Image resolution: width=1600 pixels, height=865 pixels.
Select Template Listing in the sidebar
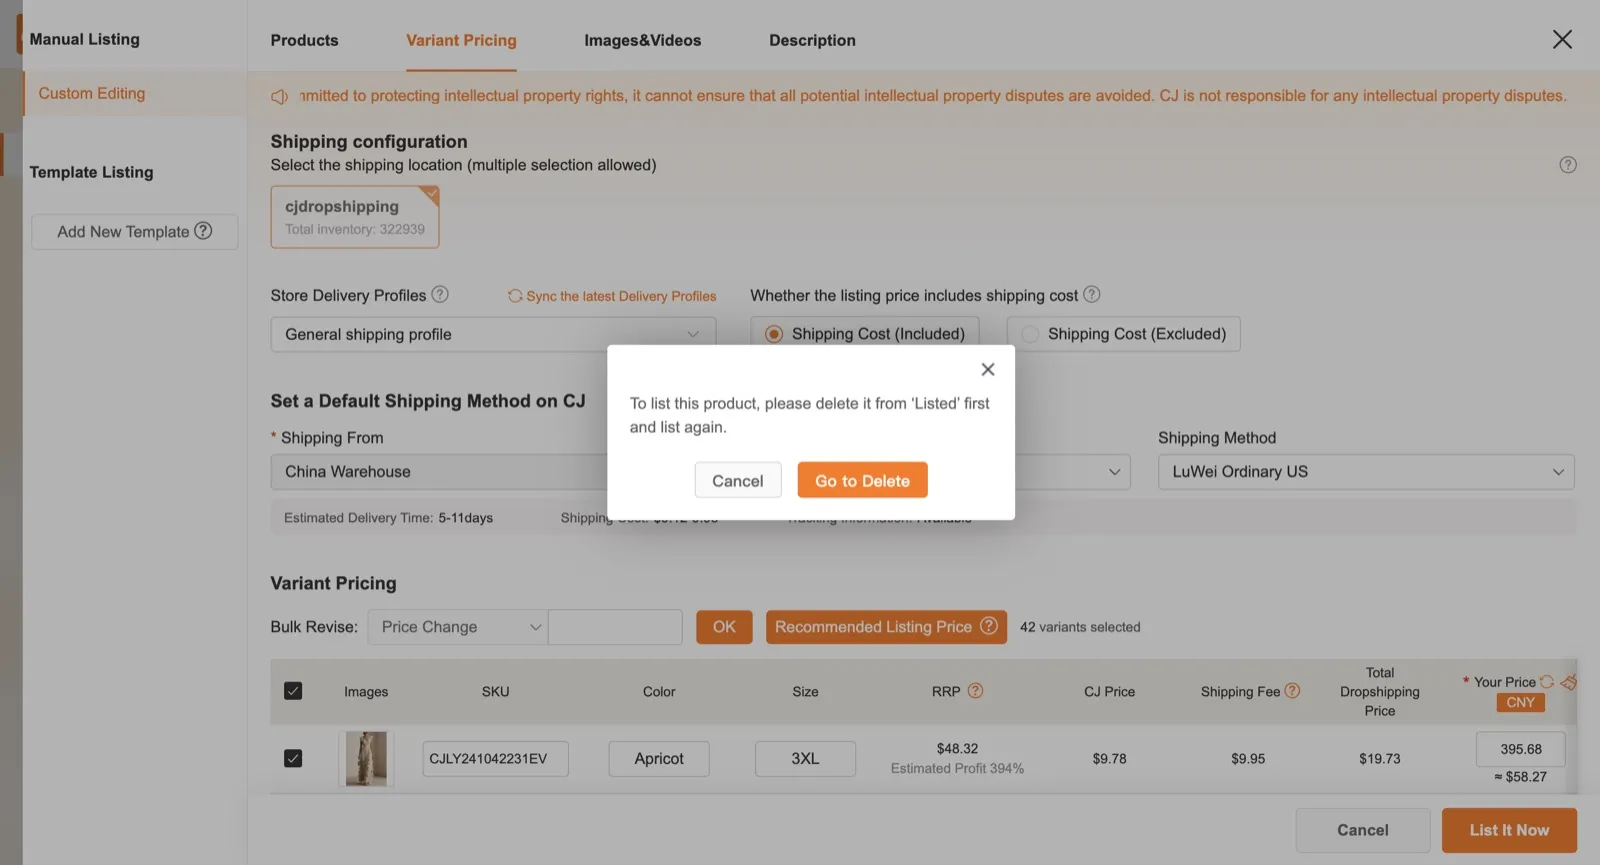tap(91, 172)
